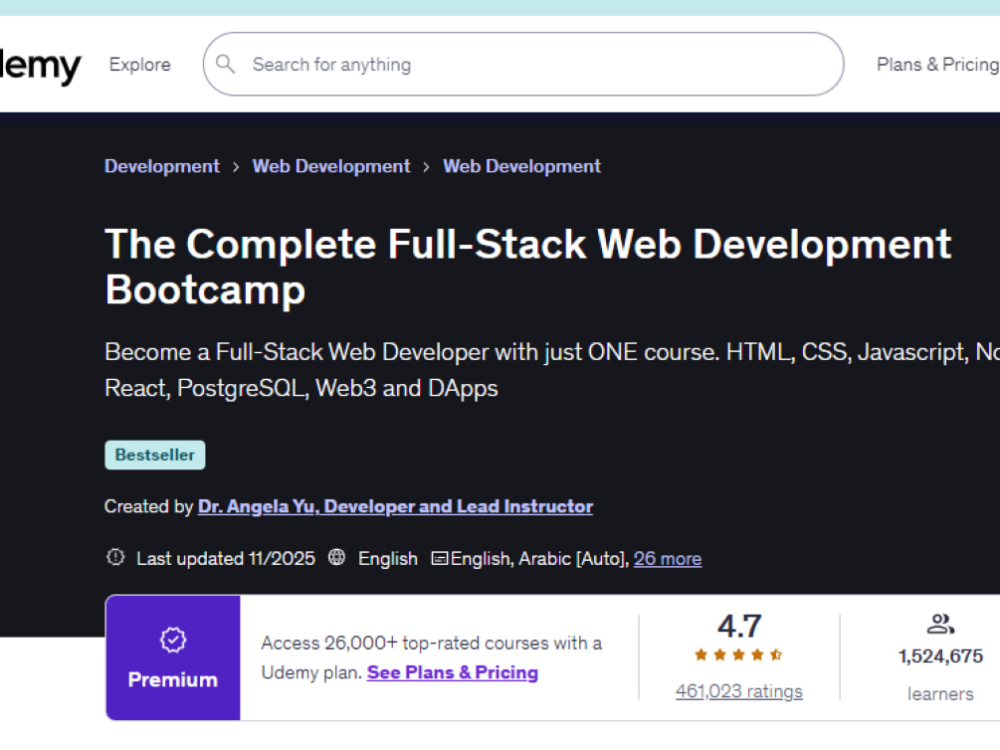1000x750 pixels.
Task: Click the Premium label tile
Action: coord(173,658)
